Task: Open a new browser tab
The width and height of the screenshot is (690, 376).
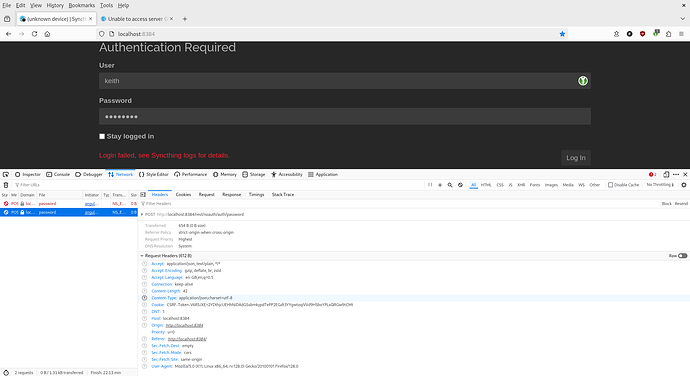Action: point(185,19)
